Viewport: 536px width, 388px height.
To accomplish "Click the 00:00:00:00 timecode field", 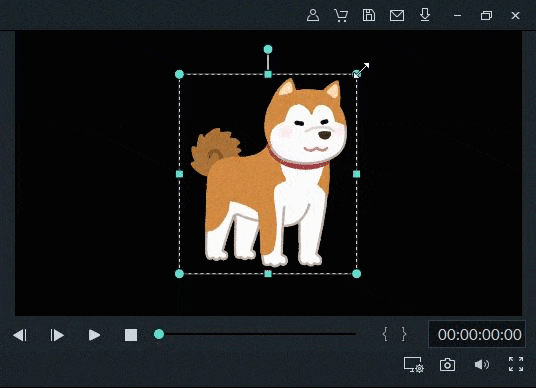I will [478, 334].
